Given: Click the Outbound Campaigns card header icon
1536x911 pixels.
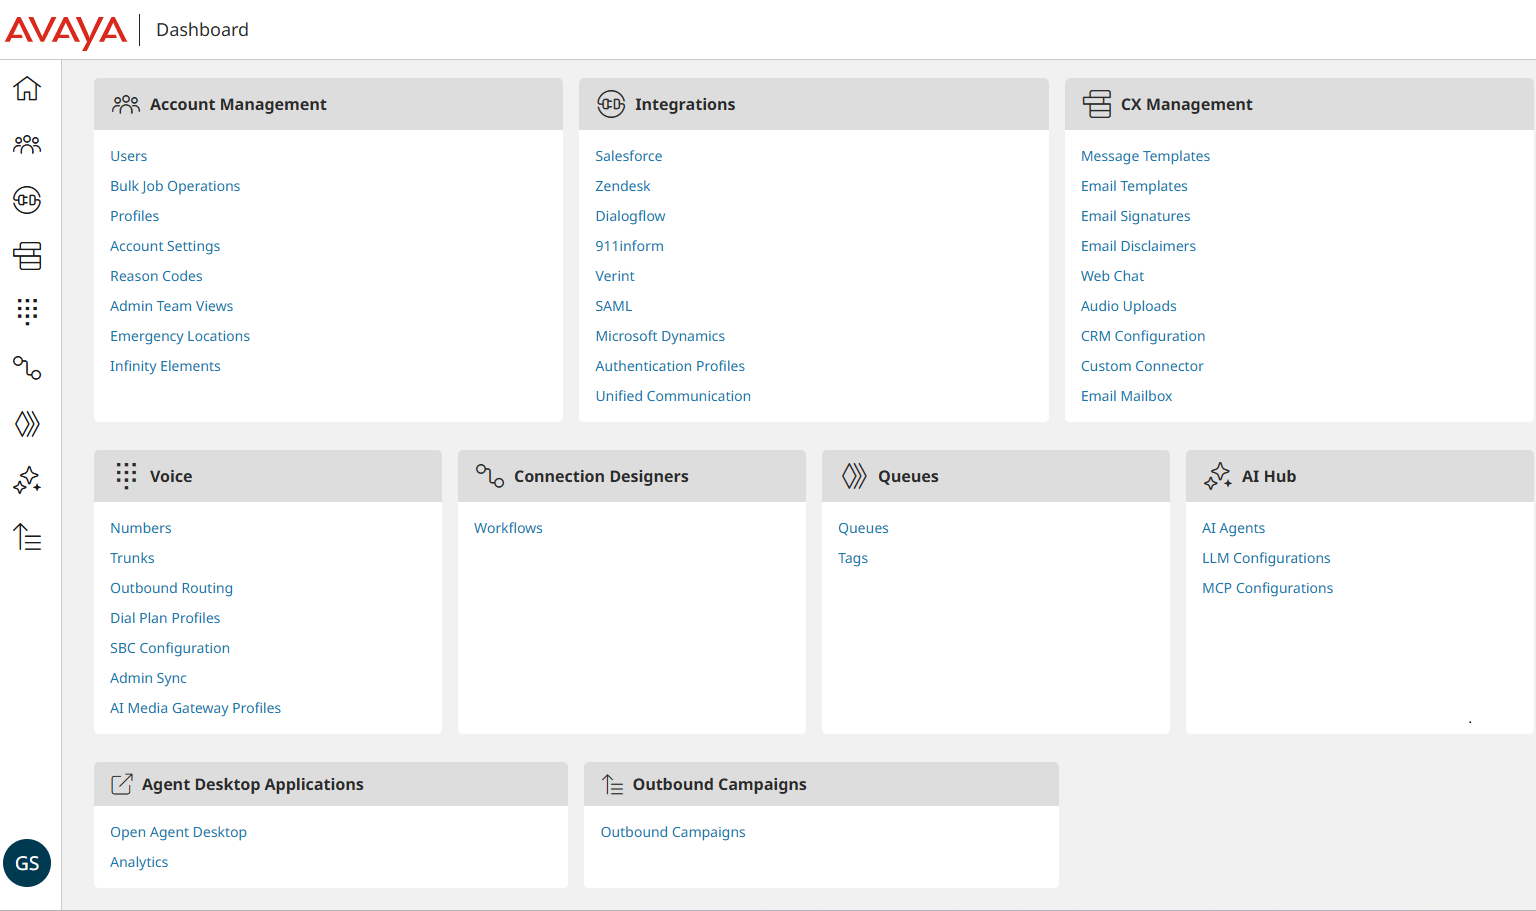Looking at the screenshot, I should [612, 784].
